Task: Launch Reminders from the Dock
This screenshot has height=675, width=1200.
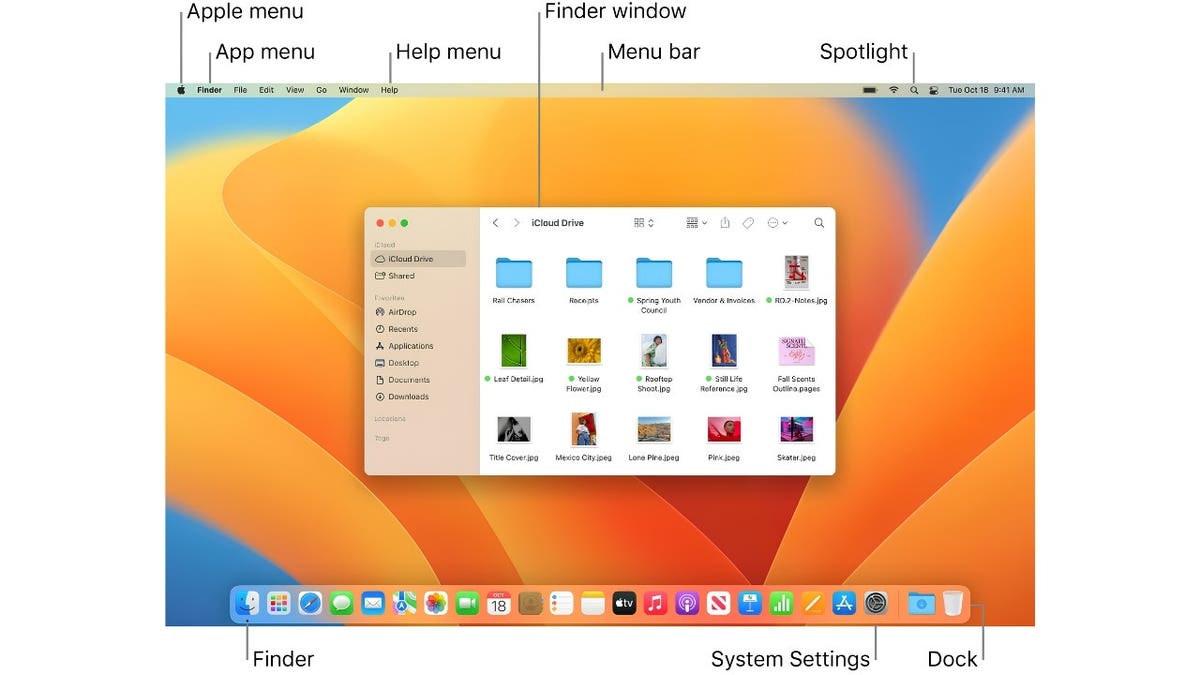Action: tap(561, 603)
